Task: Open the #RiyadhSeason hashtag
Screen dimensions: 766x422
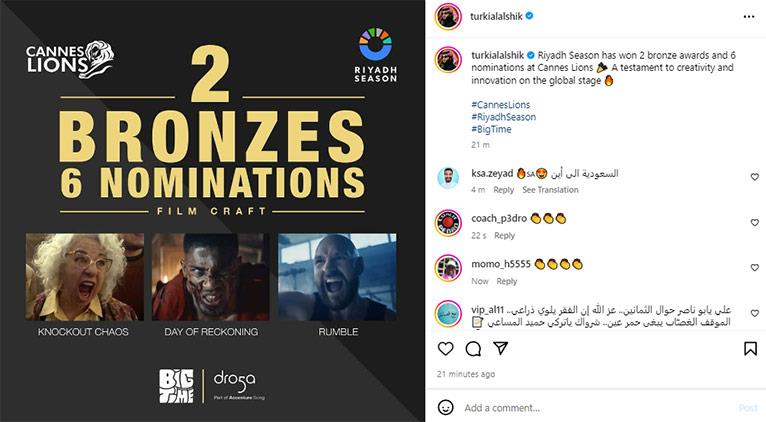Action: (x=504, y=117)
